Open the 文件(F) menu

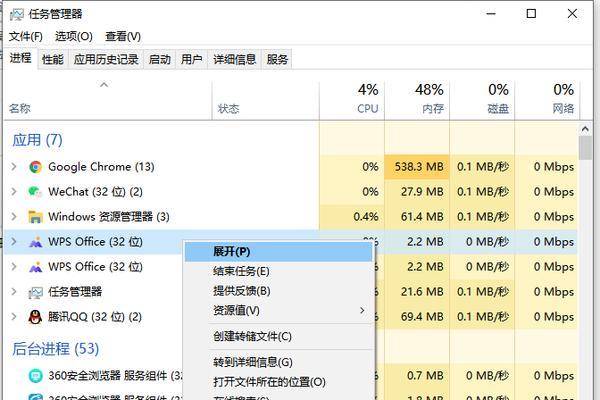pos(26,37)
